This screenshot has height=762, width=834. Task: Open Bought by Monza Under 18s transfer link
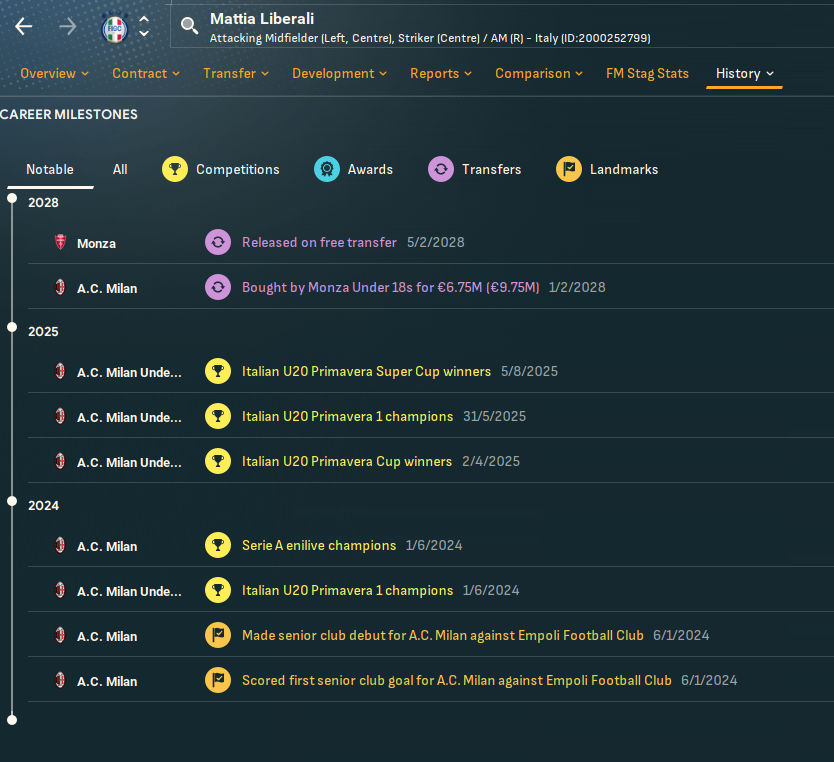point(390,287)
